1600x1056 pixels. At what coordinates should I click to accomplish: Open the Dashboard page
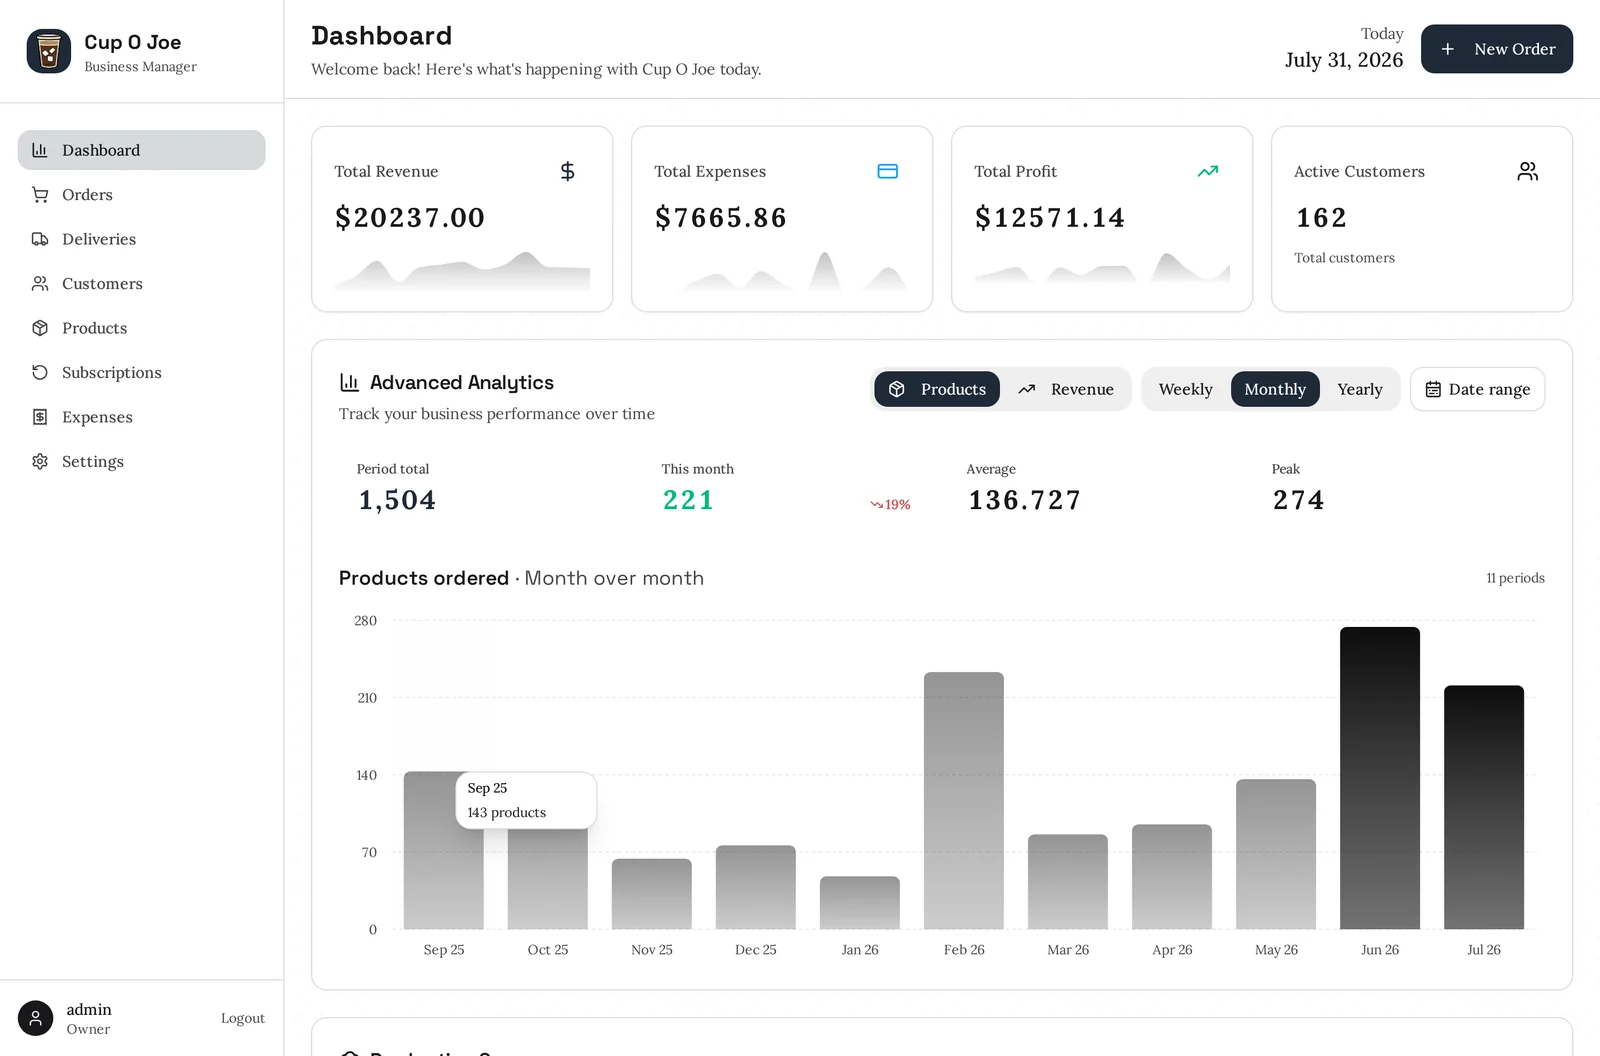(x=141, y=150)
